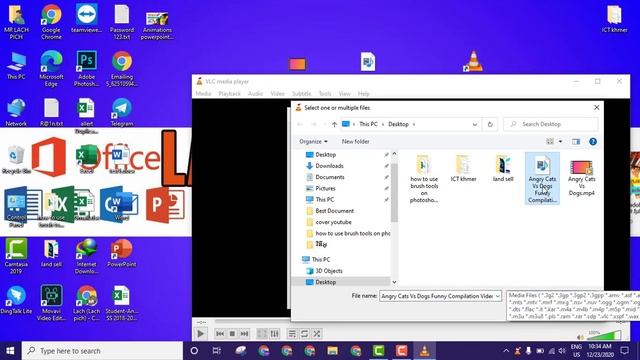640x360 pixels.
Task: Click the File name combo box
Action: (x=440, y=296)
